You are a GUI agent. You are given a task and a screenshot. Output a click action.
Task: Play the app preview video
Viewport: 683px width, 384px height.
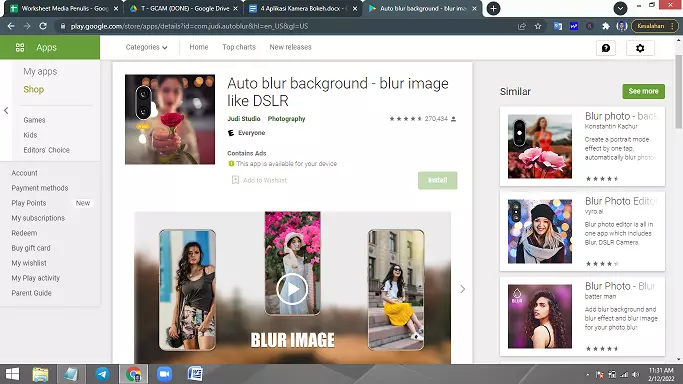[x=292, y=289]
